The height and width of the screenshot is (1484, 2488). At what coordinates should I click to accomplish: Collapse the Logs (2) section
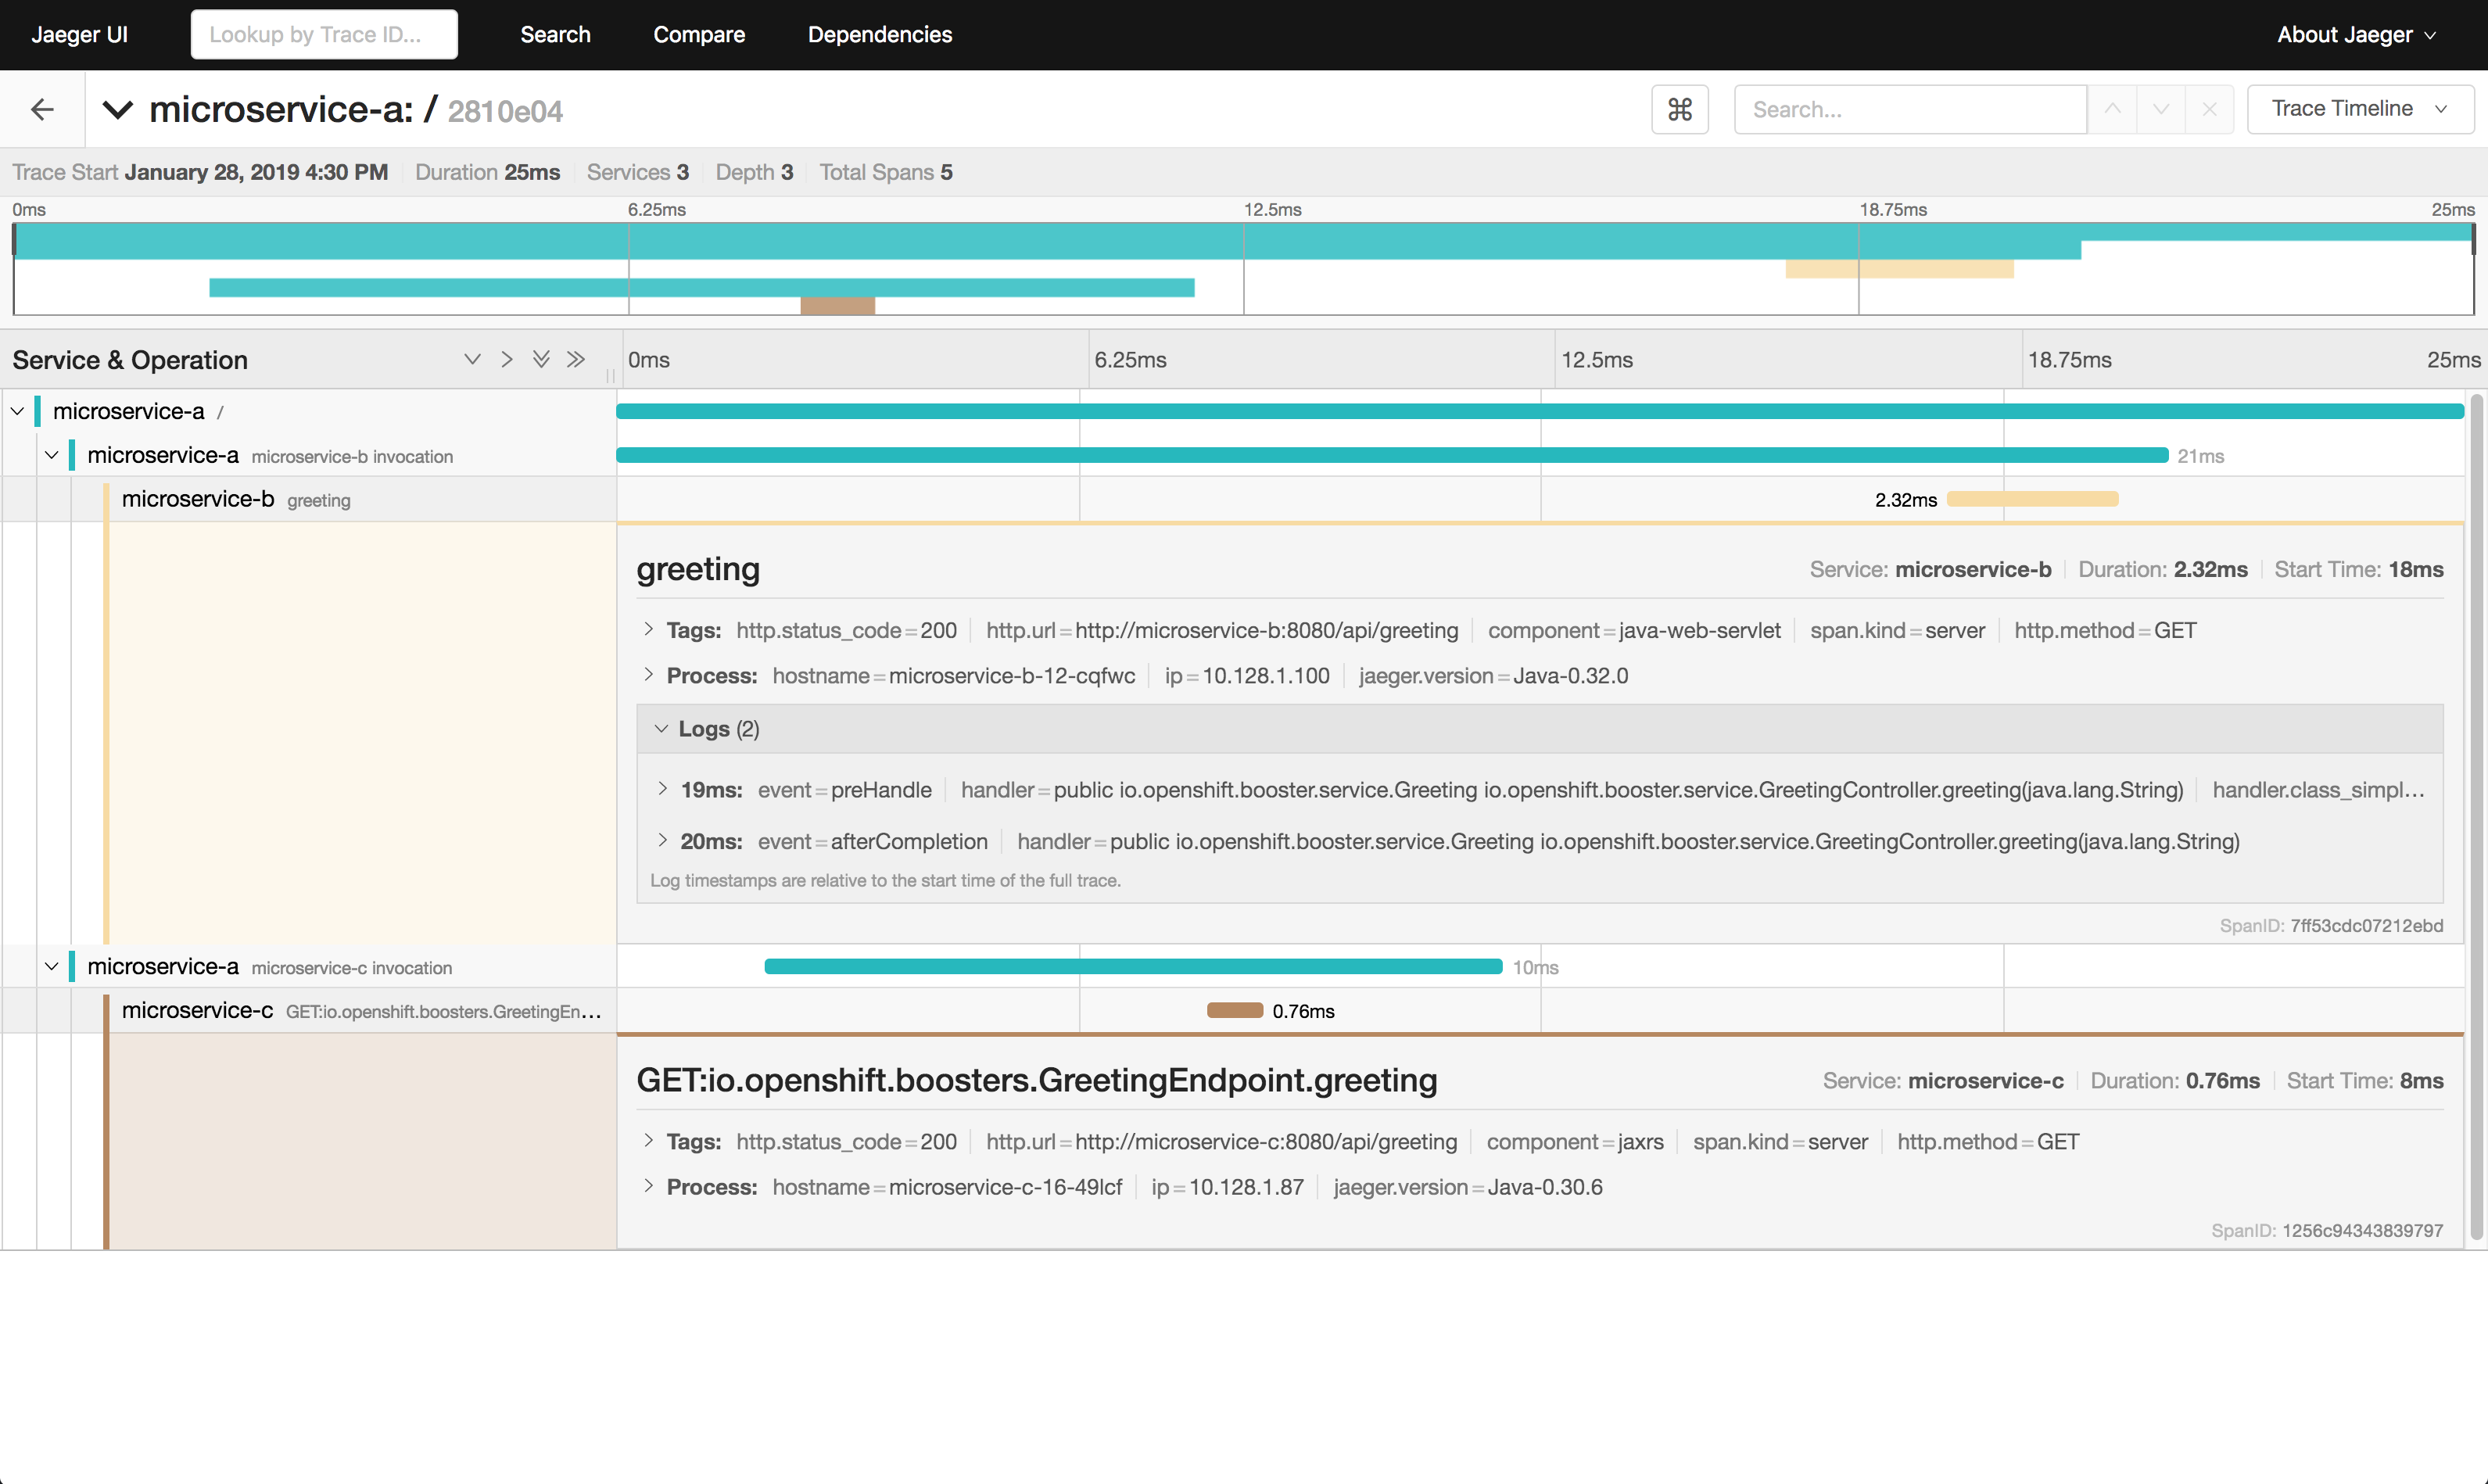[705, 729]
